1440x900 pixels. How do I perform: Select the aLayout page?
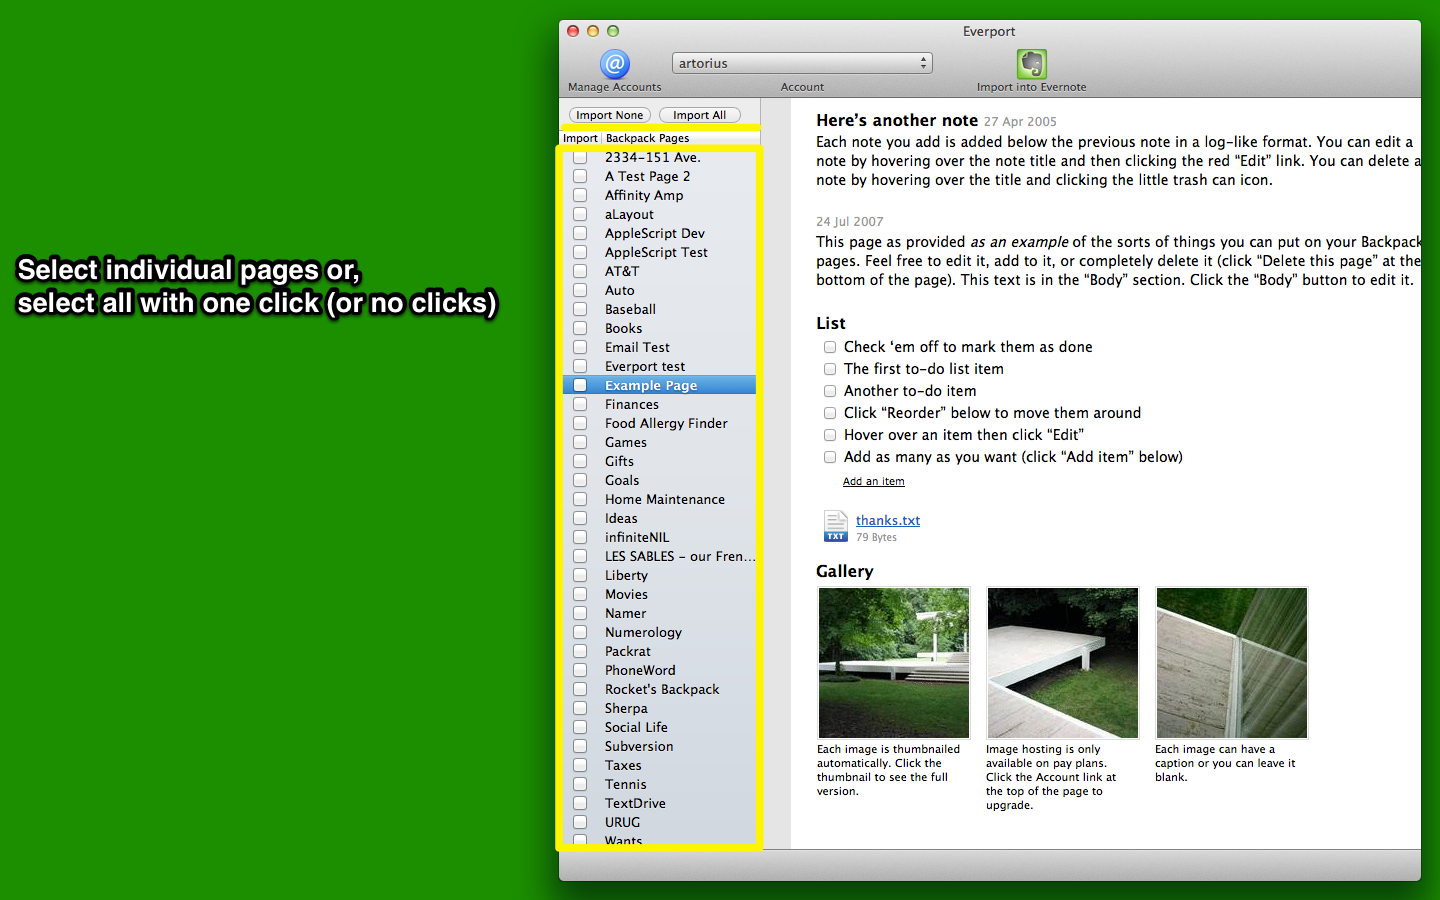pyautogui.click(x=660, y=214)
